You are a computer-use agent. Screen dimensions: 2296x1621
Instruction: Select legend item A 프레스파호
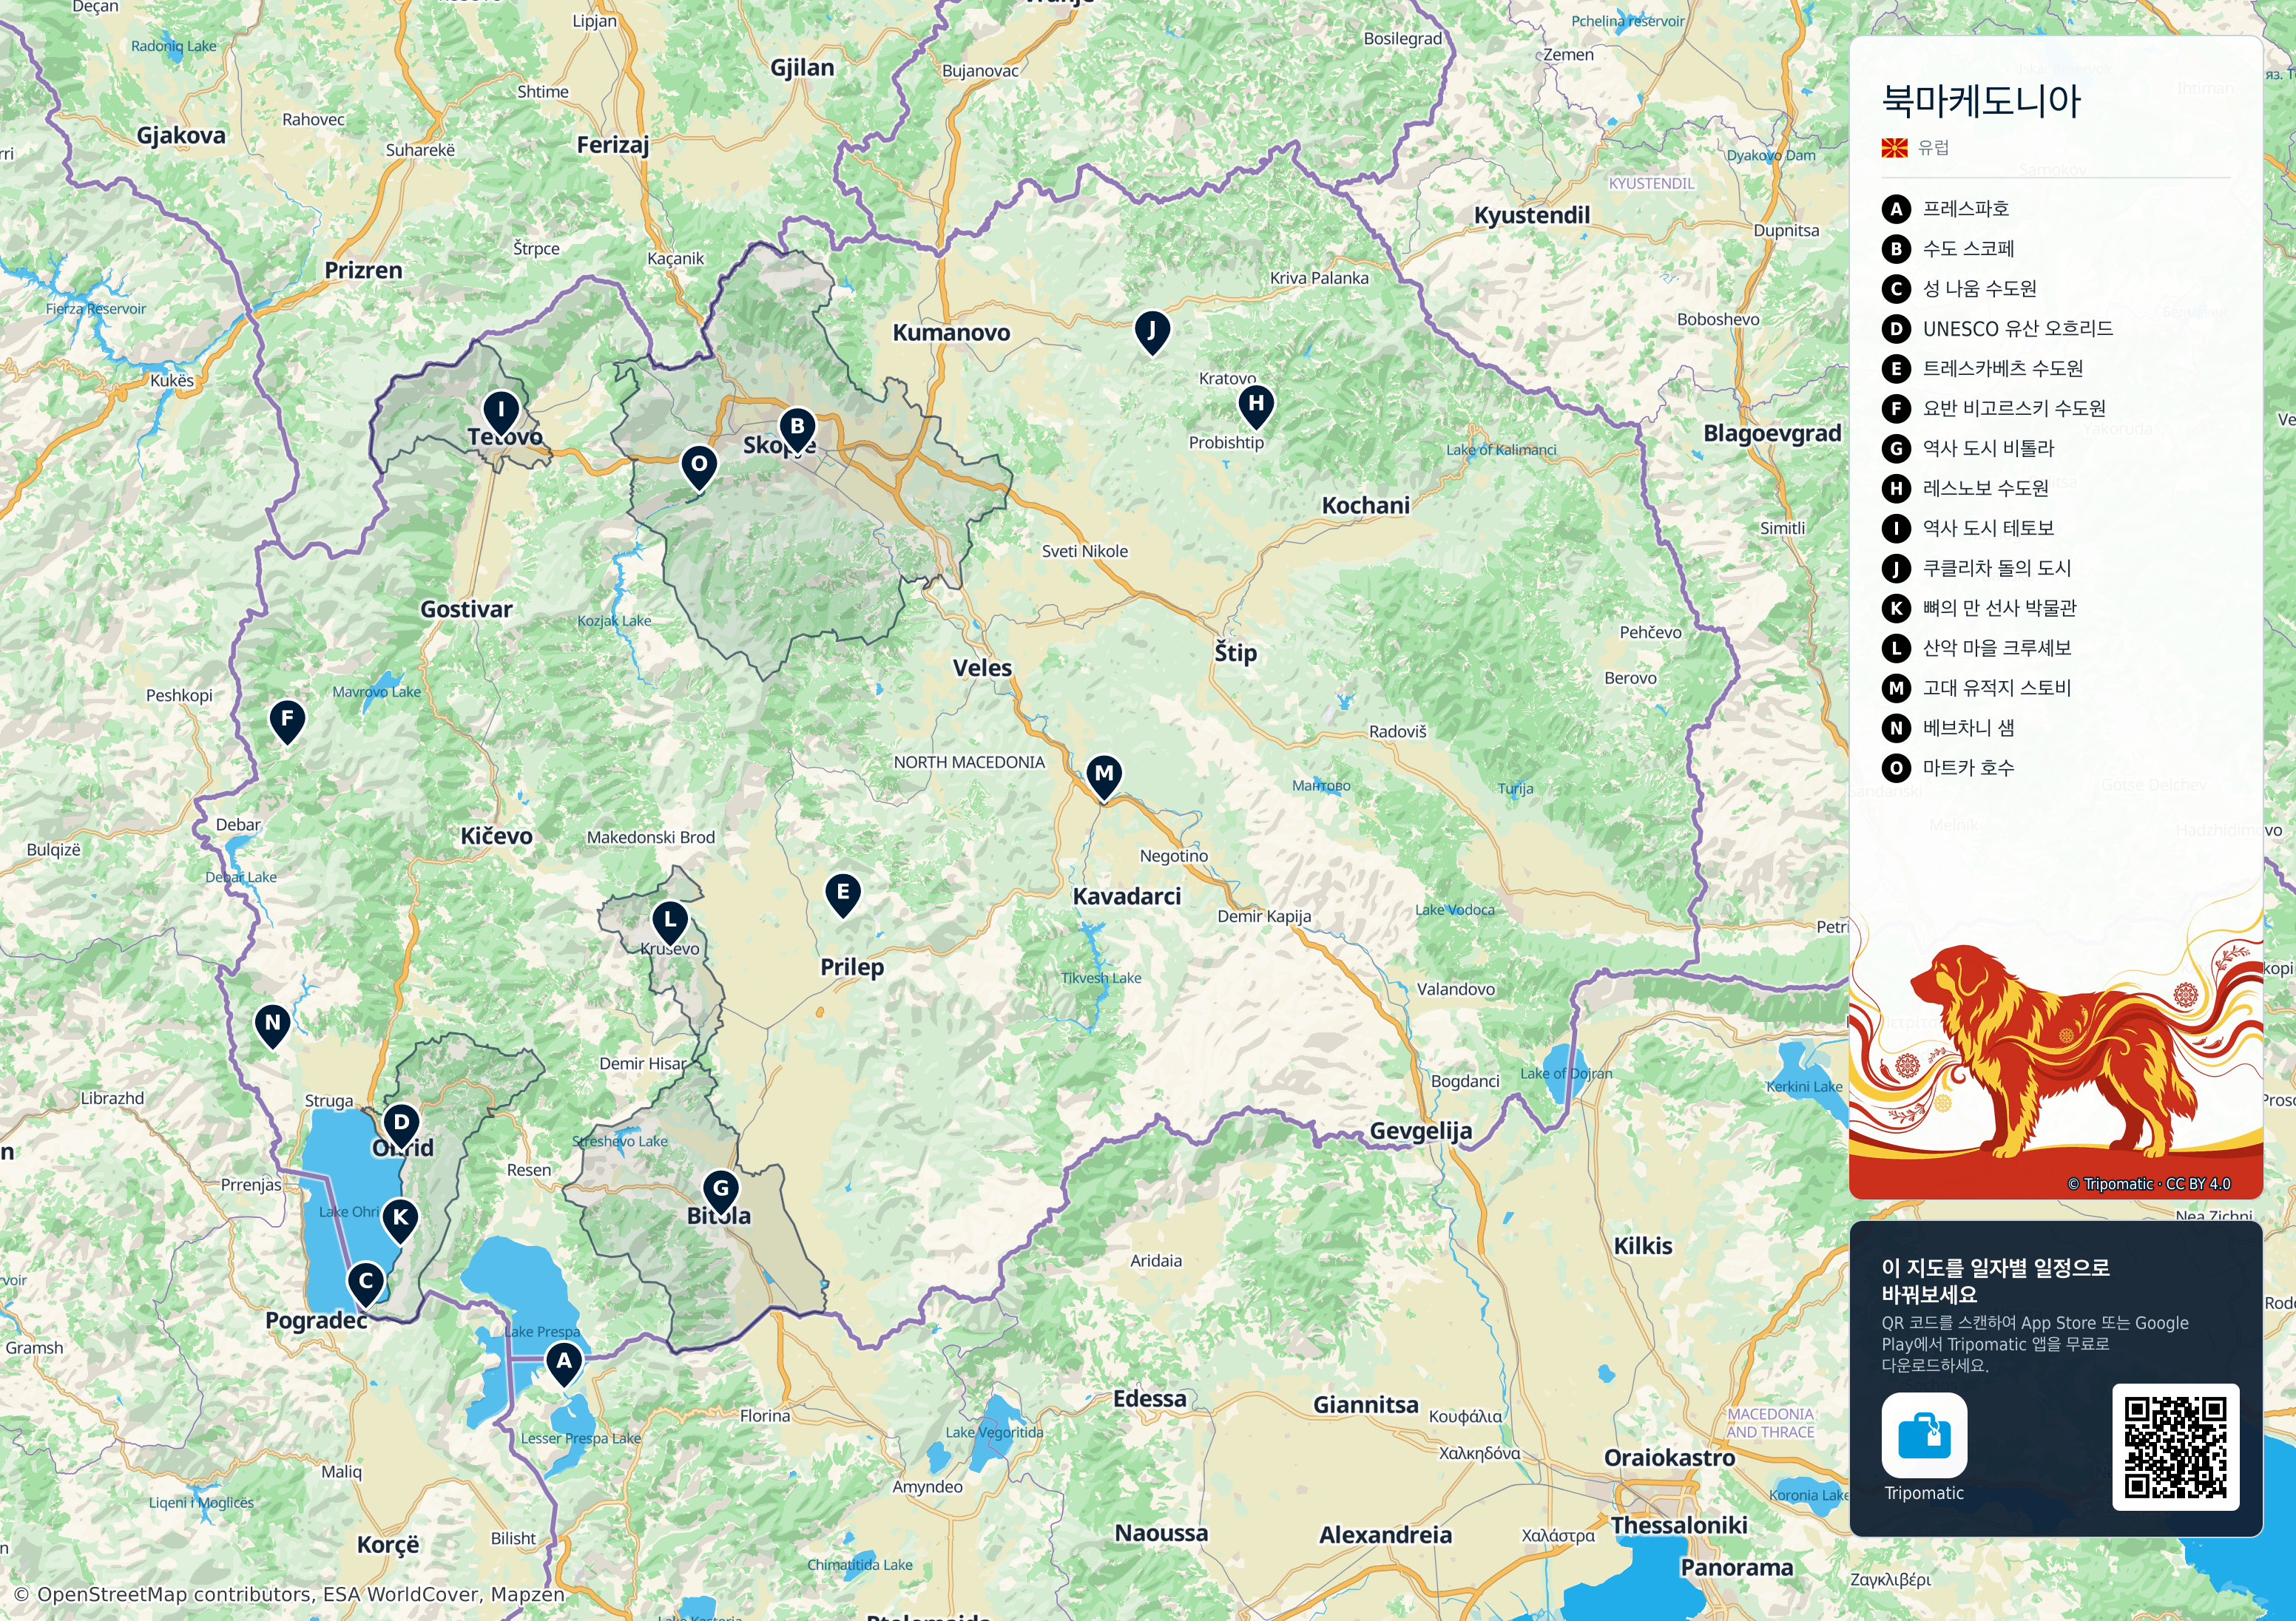pyautogui.click(x=1945, y=209)
